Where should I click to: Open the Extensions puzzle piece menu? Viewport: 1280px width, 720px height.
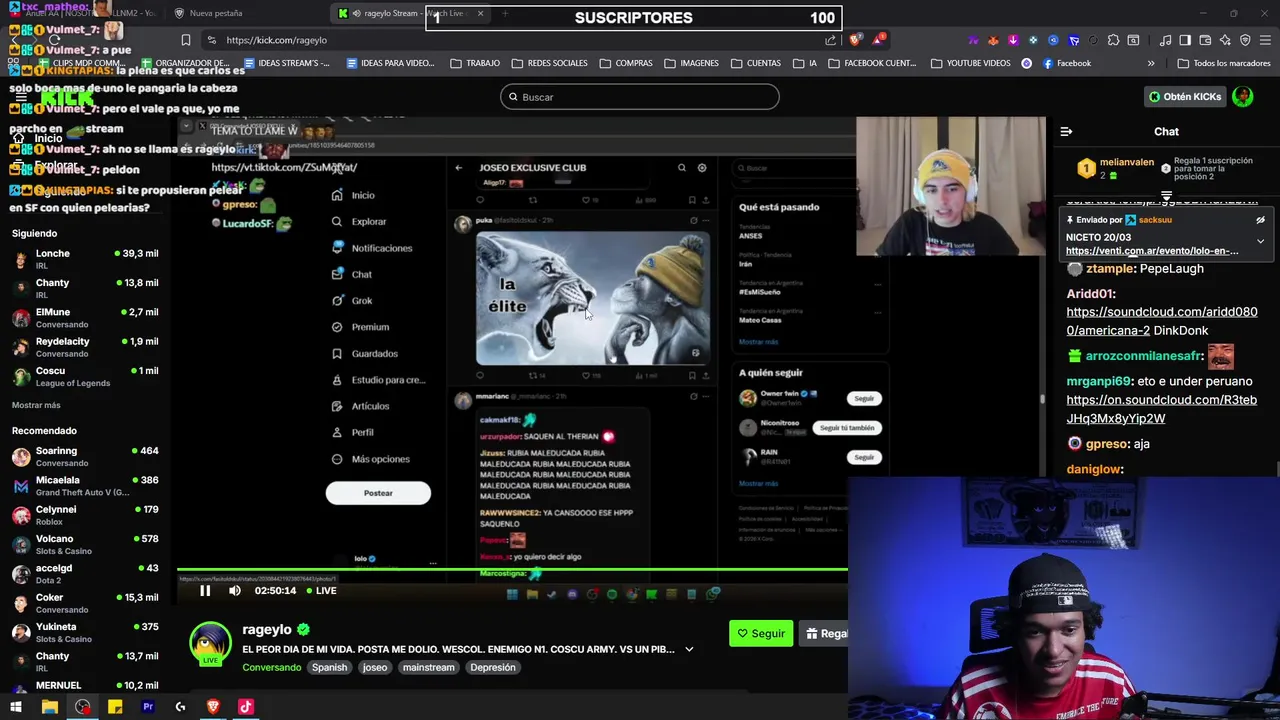[1113, 40]
